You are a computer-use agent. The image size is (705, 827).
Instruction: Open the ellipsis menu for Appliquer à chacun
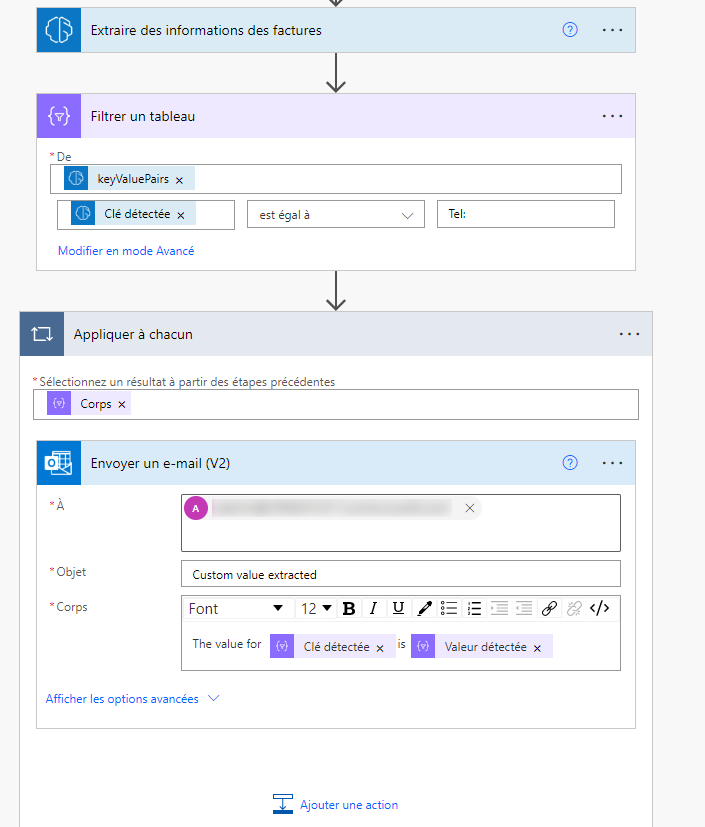[629, 334]
